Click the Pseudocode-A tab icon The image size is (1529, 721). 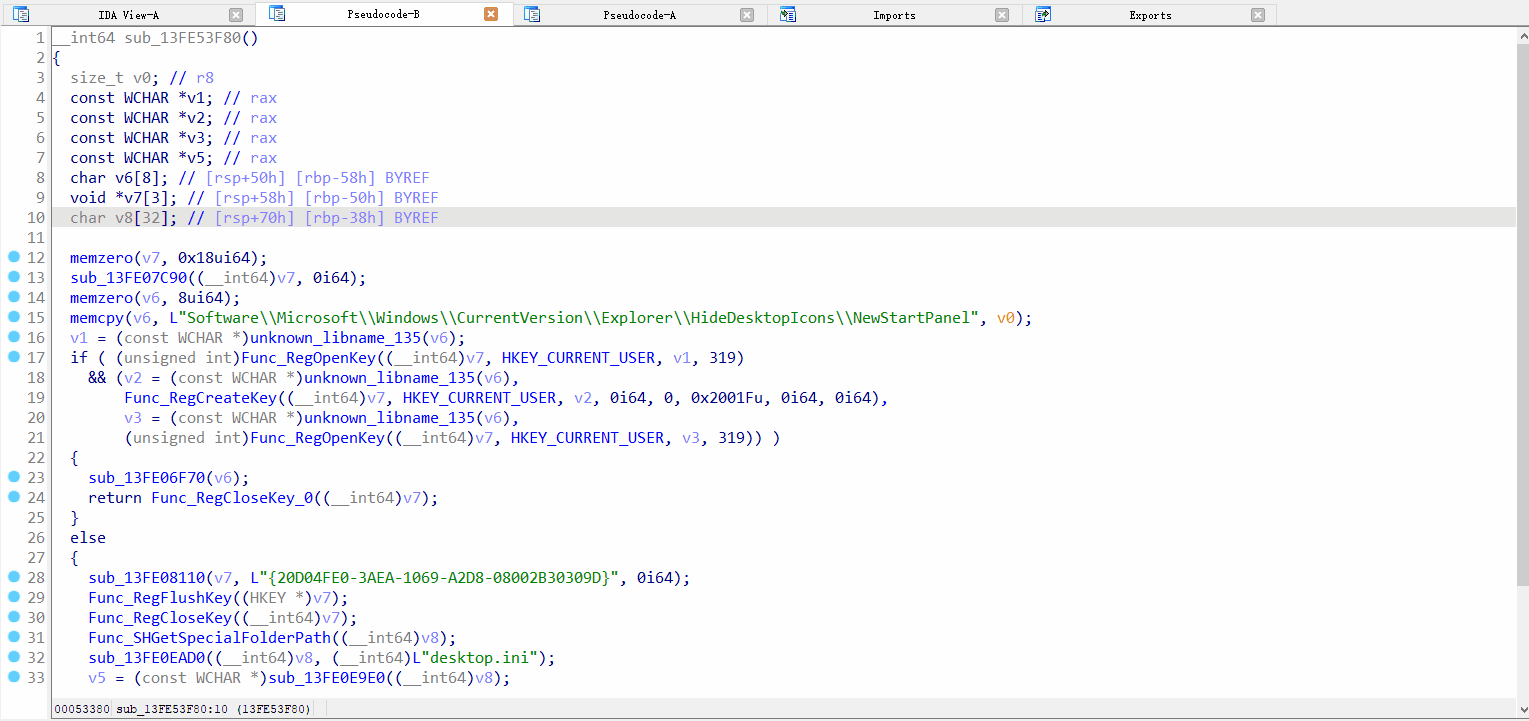click(x=532, y=14)
